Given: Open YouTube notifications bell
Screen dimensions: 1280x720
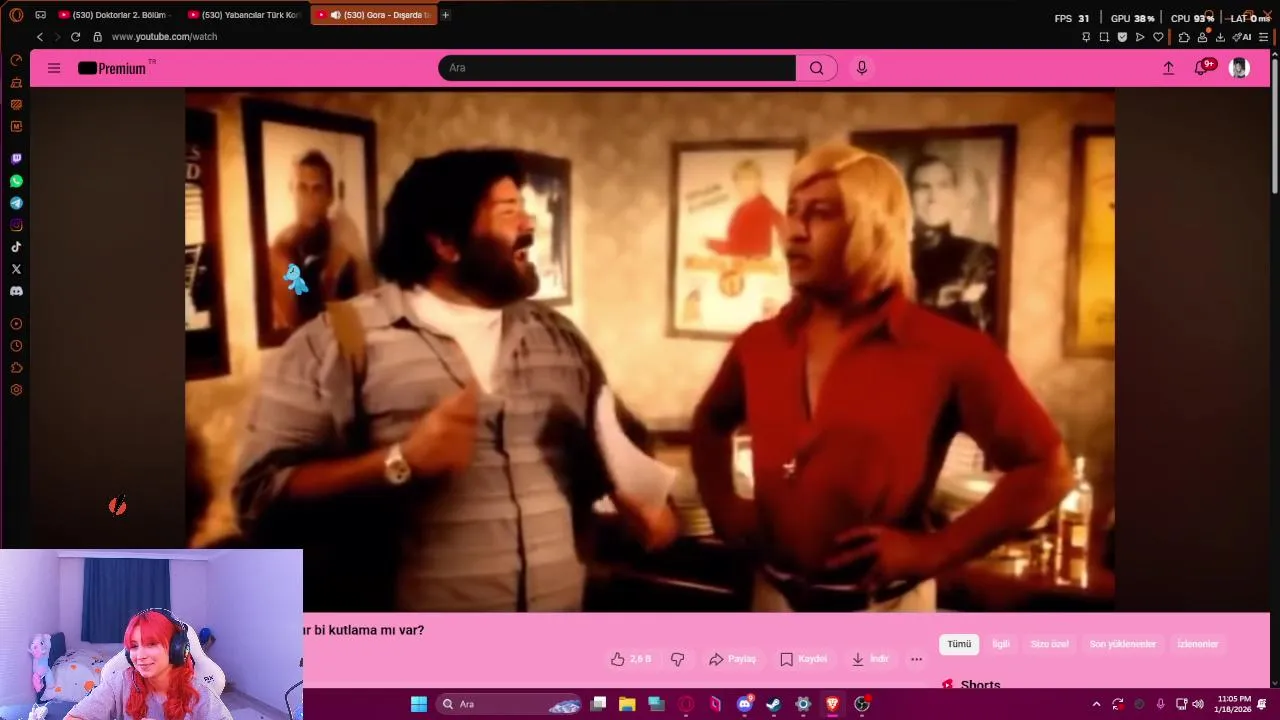Looking at the screenshot, I should coord(1202,68).
